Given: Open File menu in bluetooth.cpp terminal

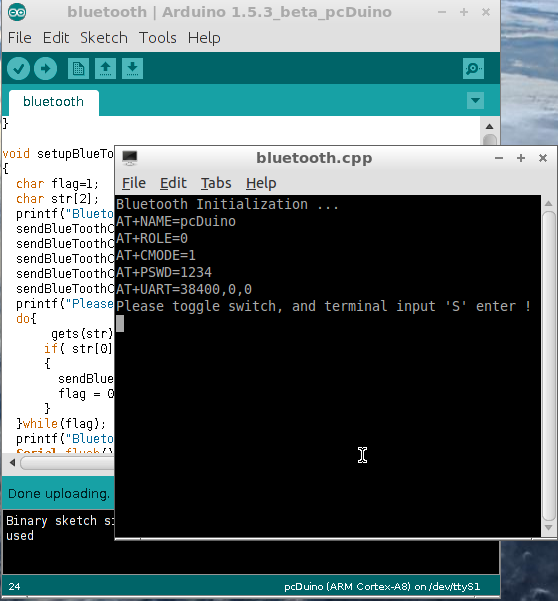Looking at the screenshot, I should (x=134, y=183).
